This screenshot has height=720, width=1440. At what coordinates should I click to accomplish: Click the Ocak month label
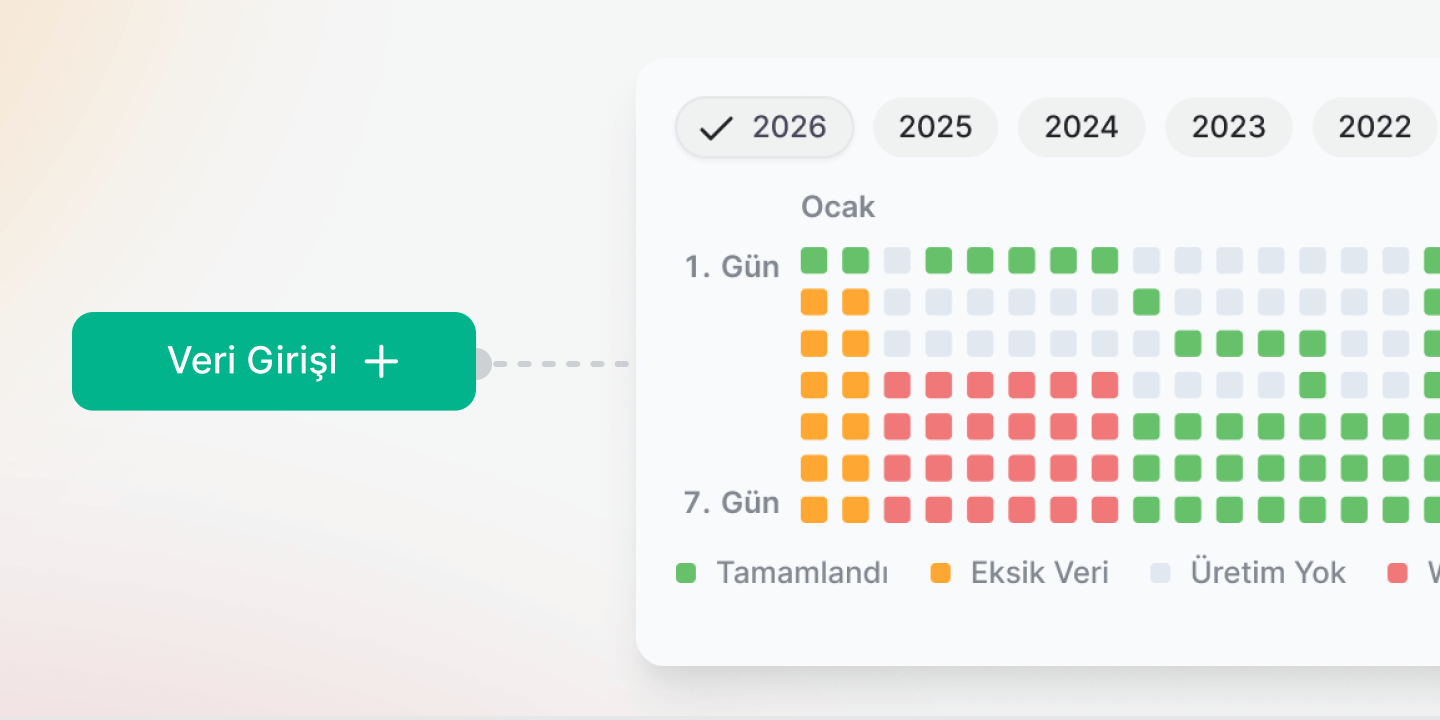(838, 207)
